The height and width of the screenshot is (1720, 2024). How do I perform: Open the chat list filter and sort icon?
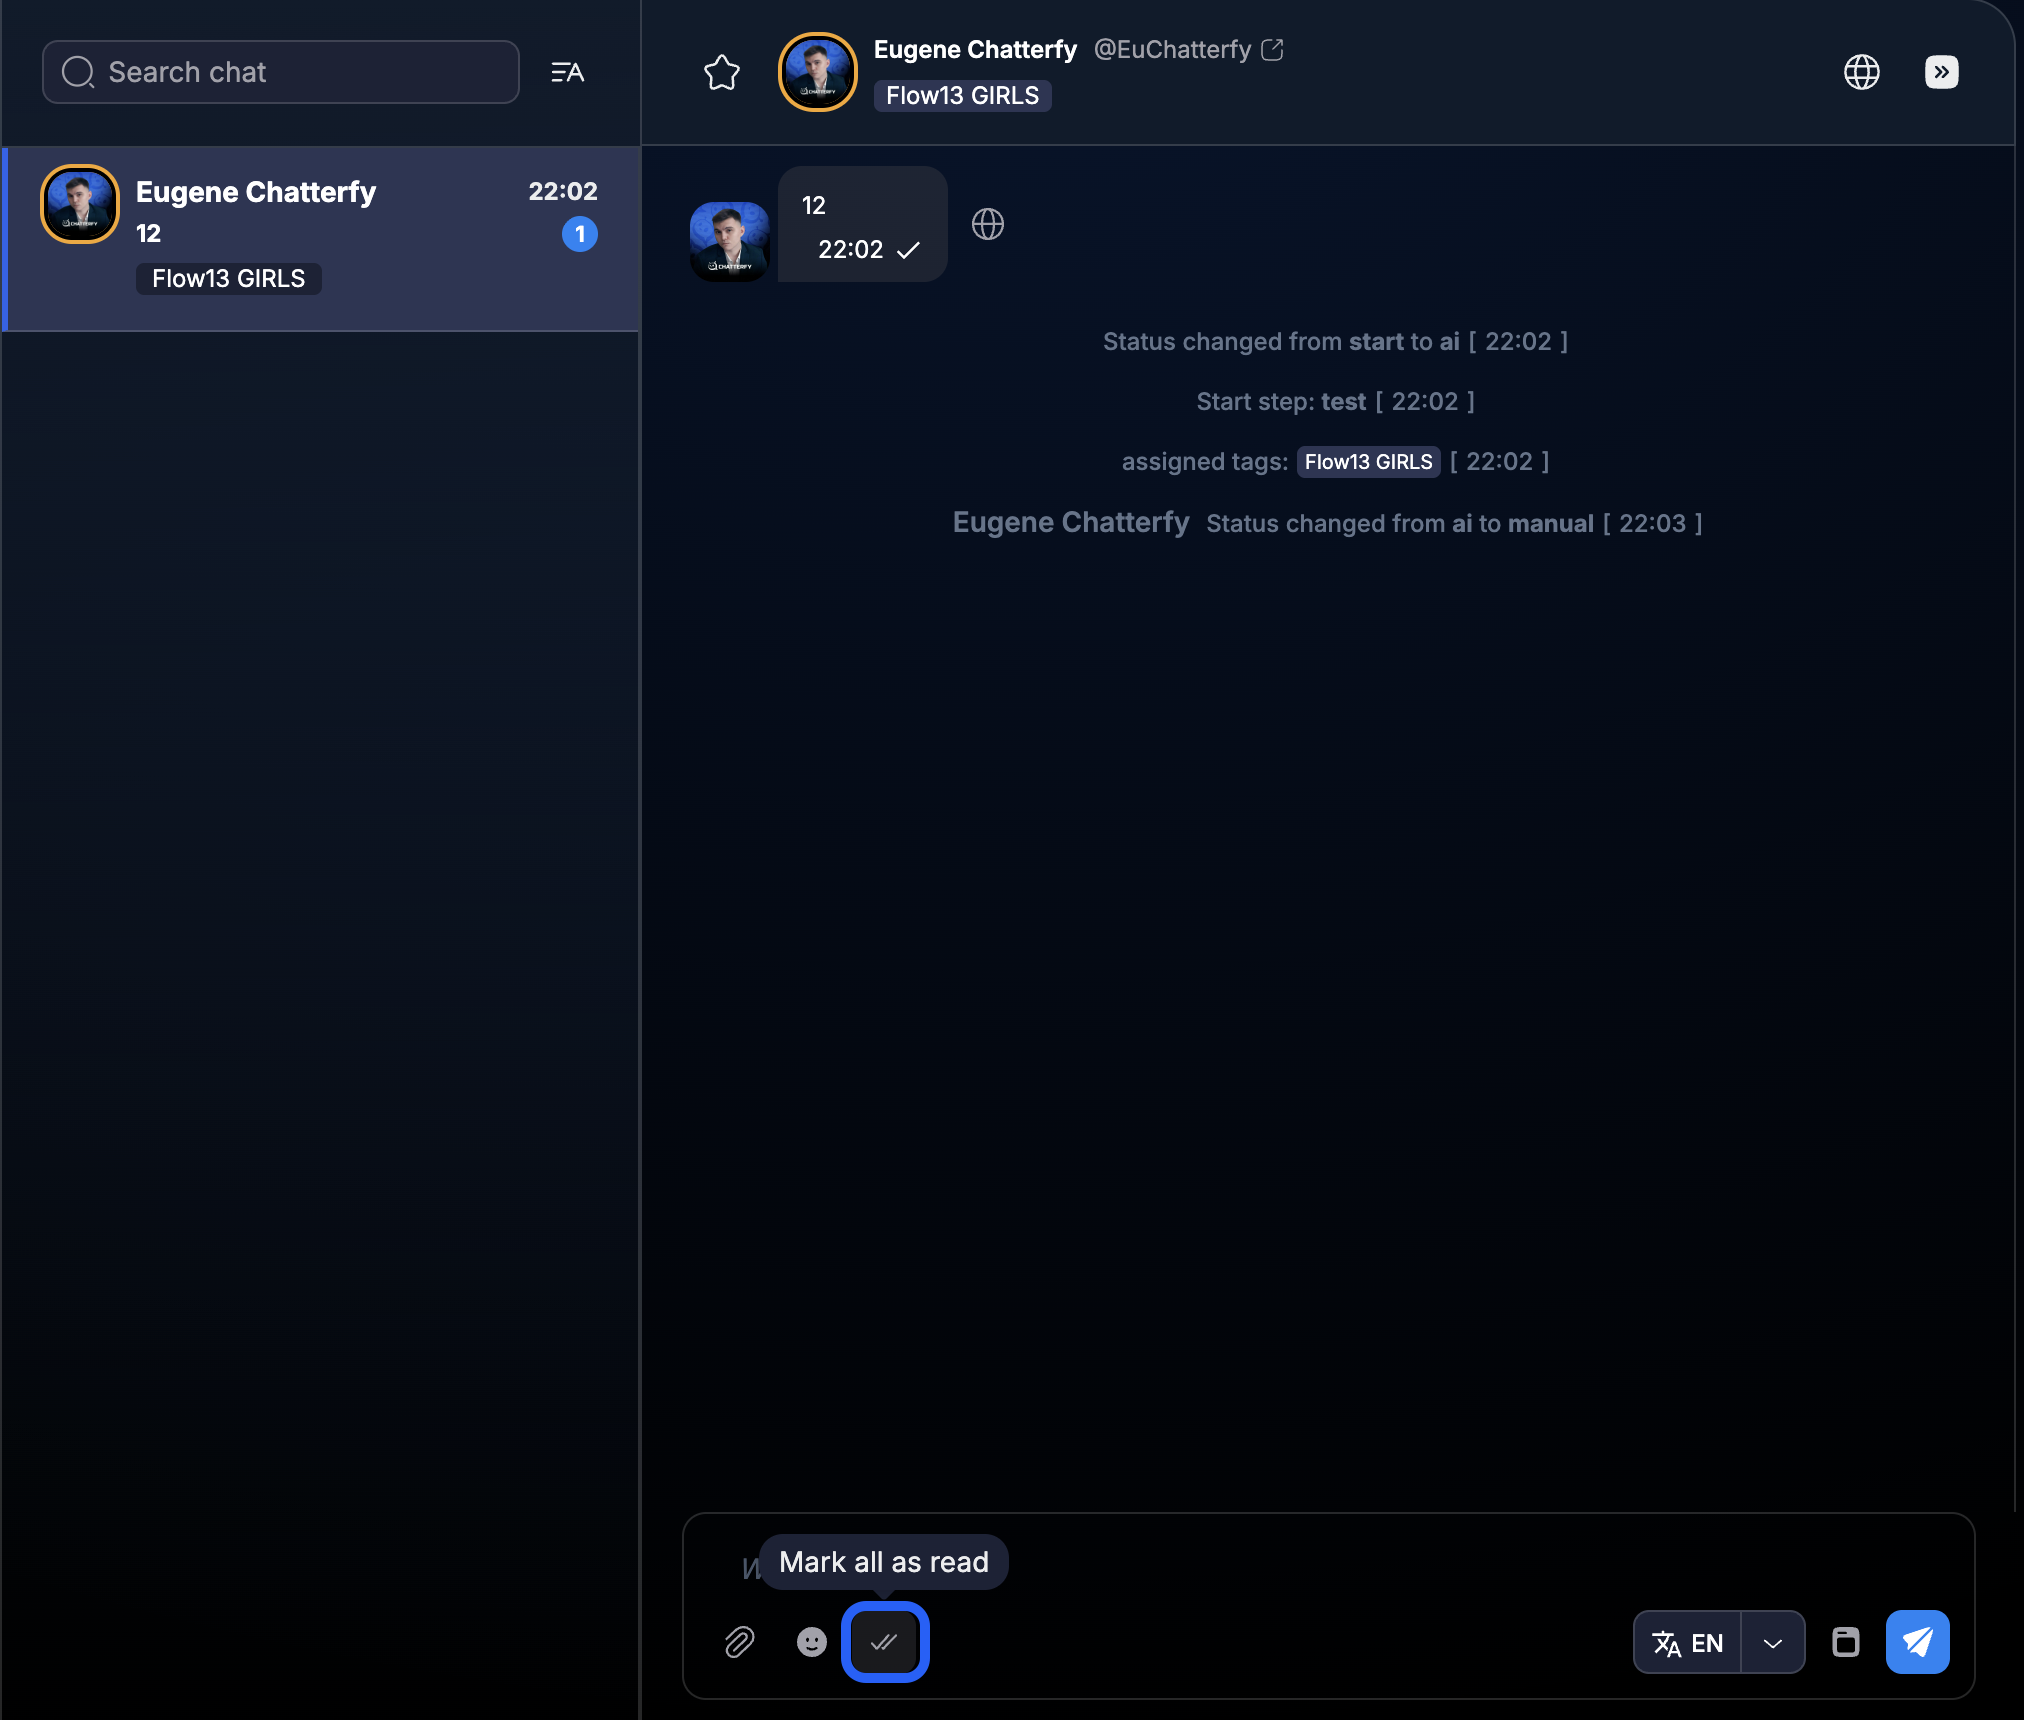pyautogui.click(x=567, y=72)
